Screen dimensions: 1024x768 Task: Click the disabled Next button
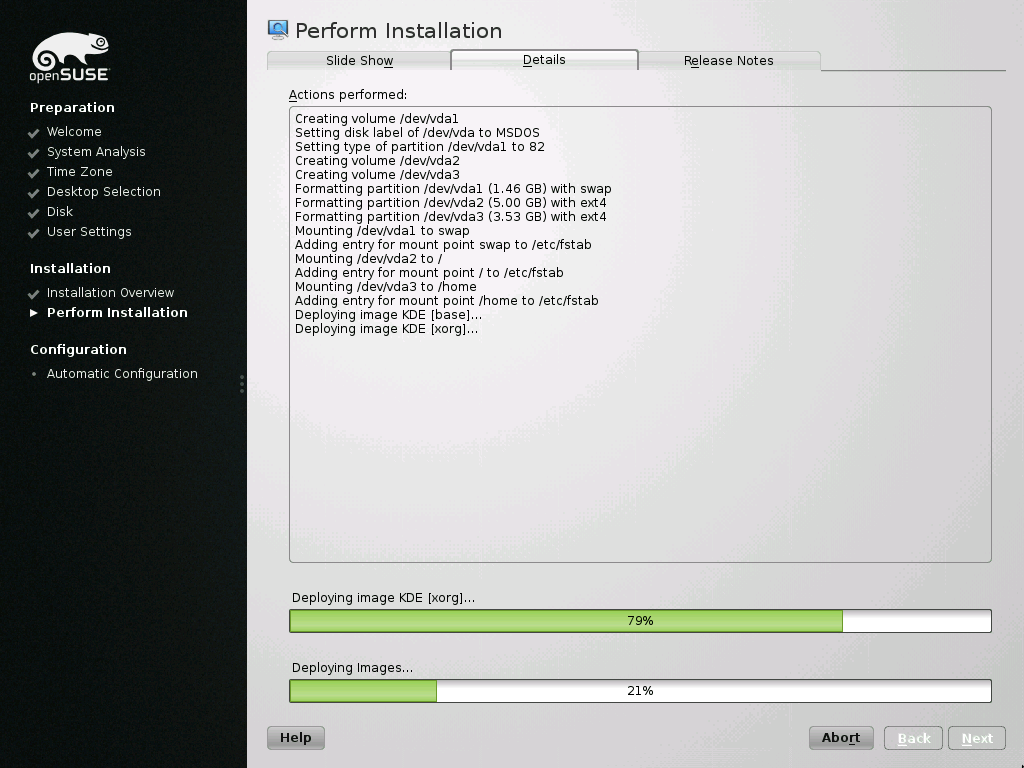coord(977,738)
